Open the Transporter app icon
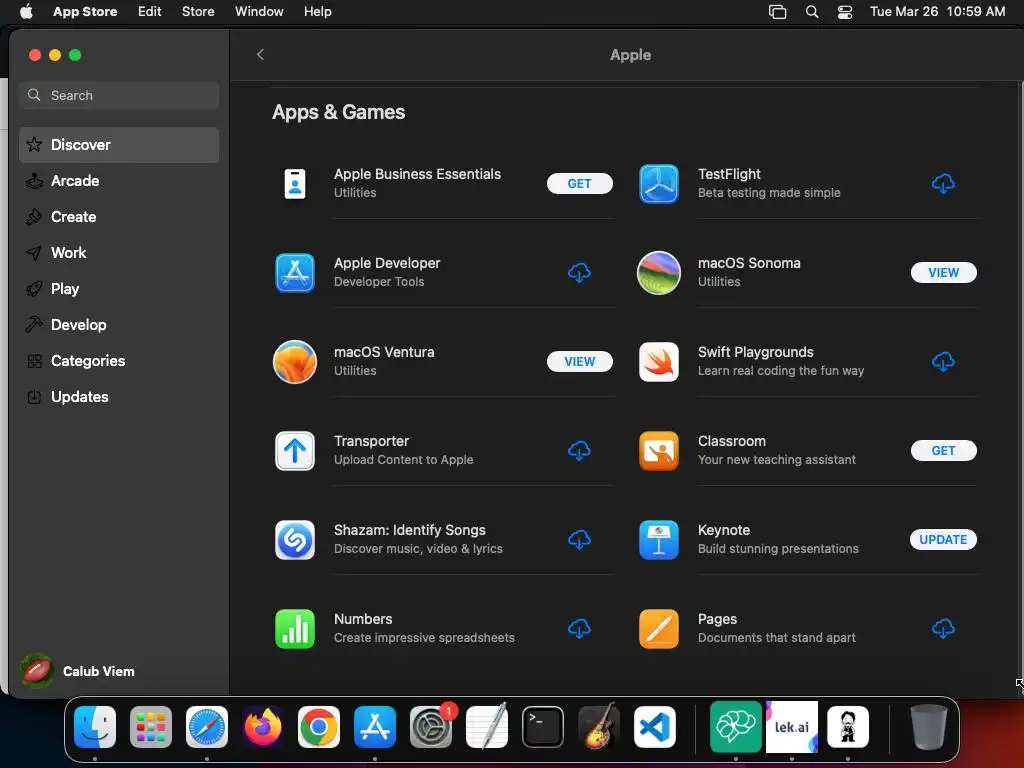Image resolution: width=1024 pixels, height=768 pixels. [x=295, y=450]
